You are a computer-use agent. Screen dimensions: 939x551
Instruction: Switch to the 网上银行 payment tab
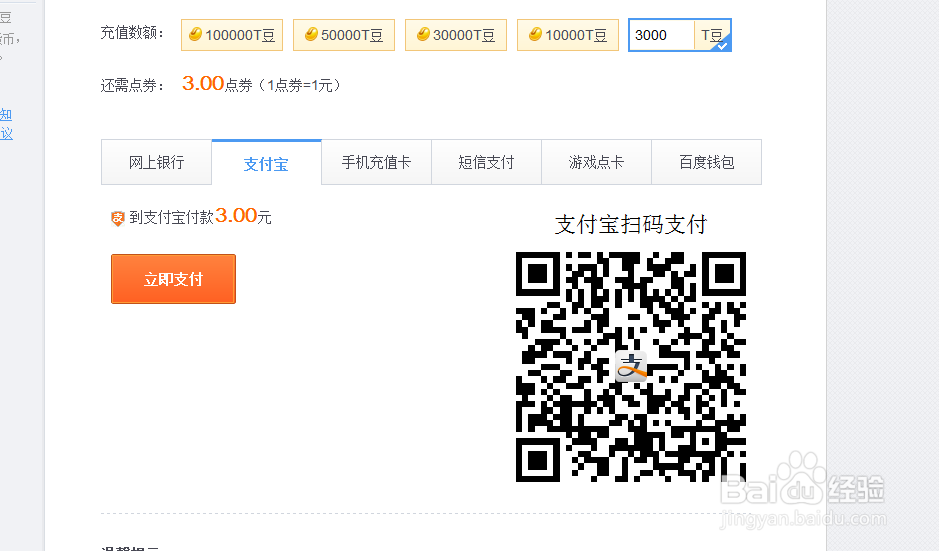(156, 162)
